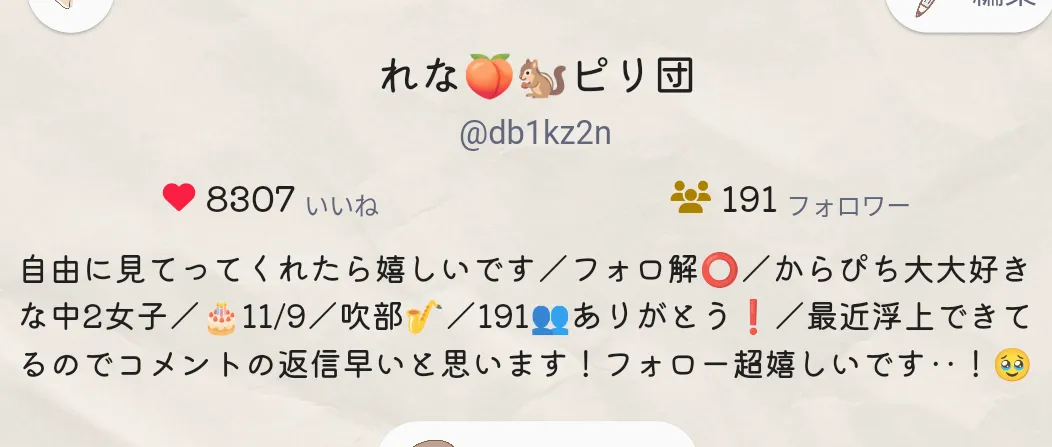The image size is (1052, 447).
Task: Open the round button in top-left corner
Action: (70, 8)
